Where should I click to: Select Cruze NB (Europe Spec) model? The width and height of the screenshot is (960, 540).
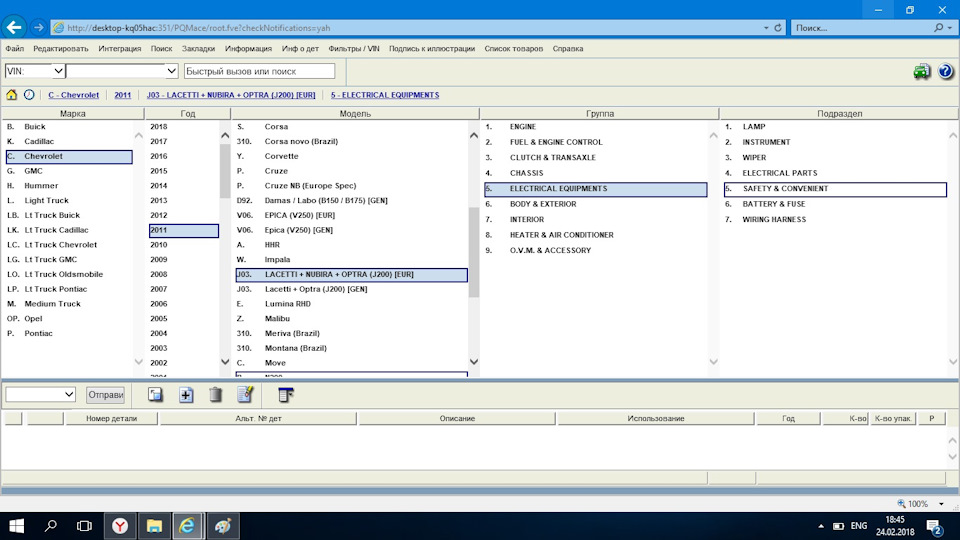[x=351, y=186]
